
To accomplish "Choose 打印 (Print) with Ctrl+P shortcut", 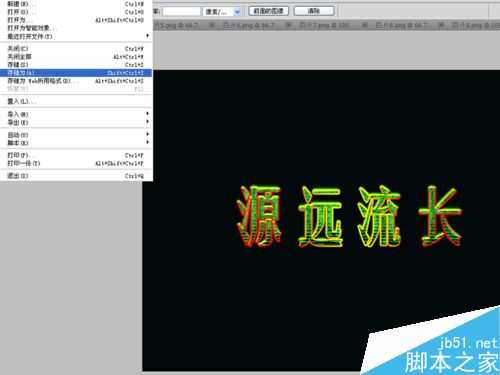I will click(76, 155).
